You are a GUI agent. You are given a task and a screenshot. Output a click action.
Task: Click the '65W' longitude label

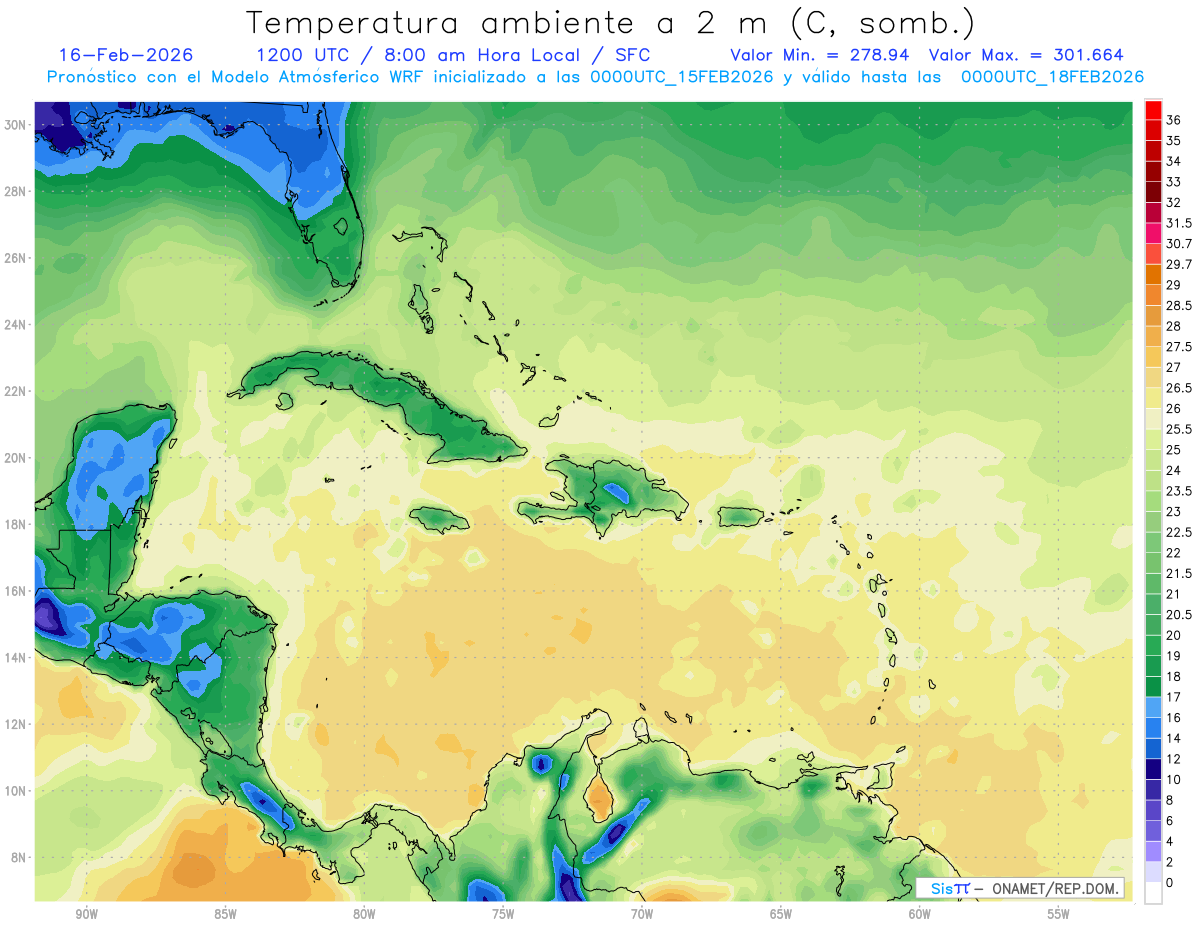[x=781, y=914]
